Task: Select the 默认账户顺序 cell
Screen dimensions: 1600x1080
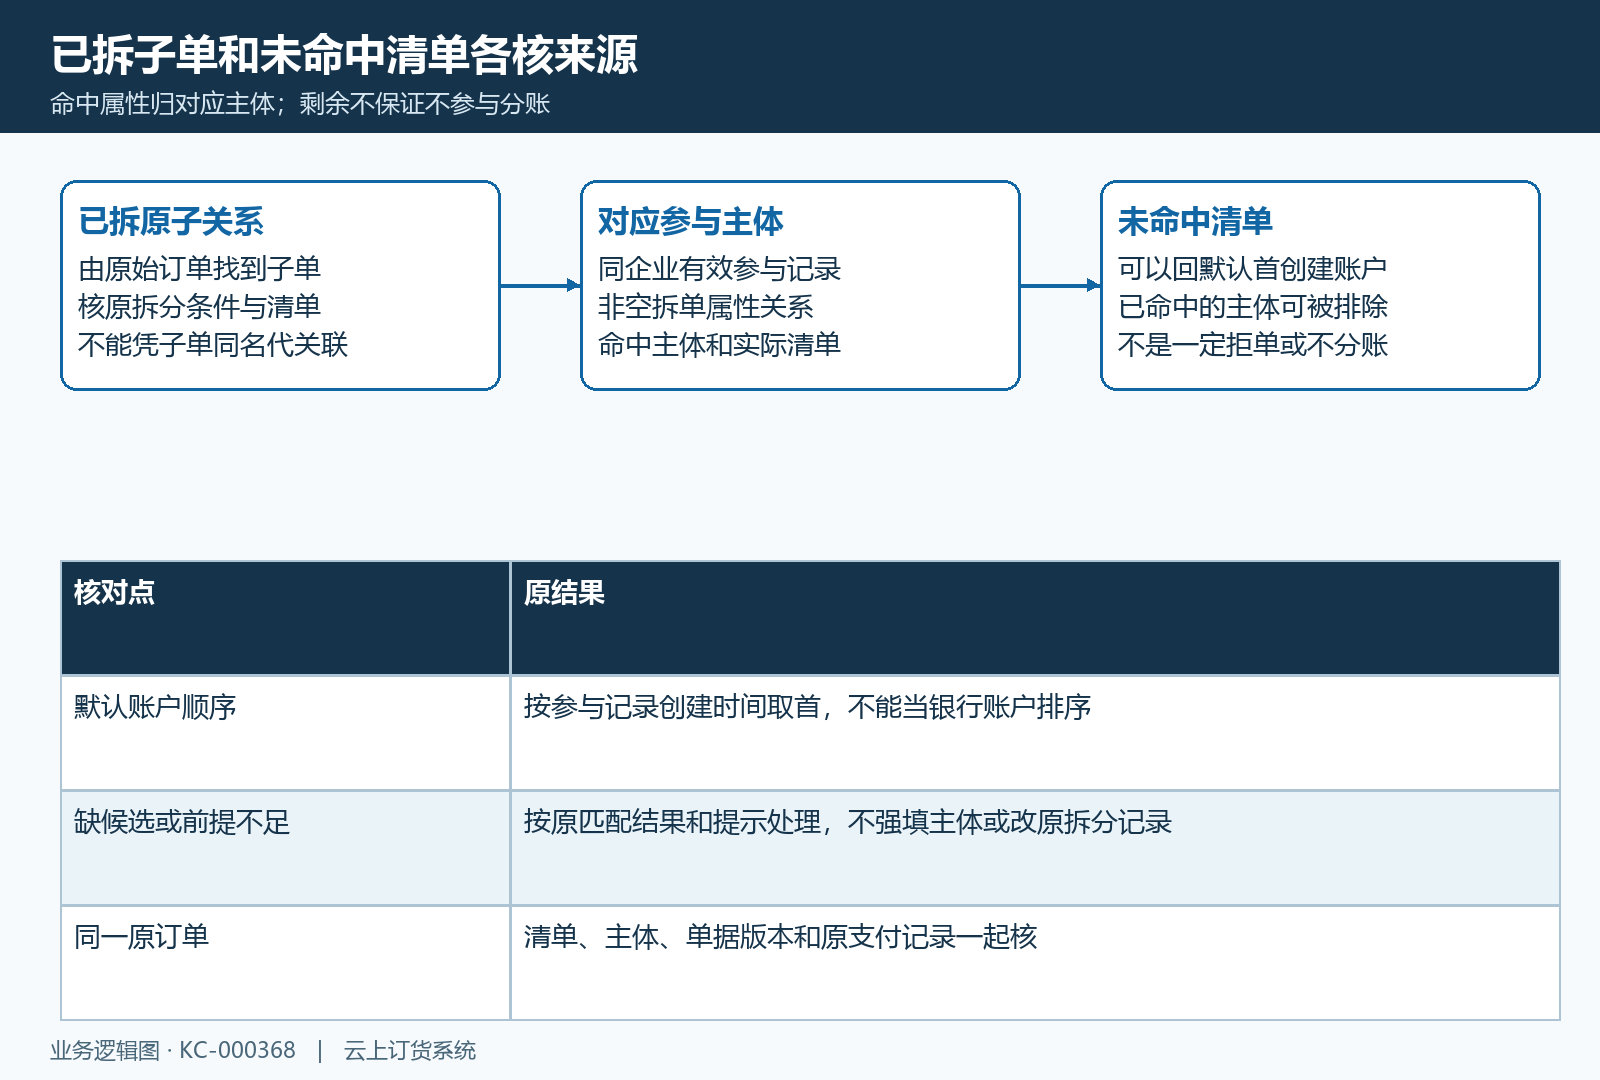Action: click(x=286, y=733)
